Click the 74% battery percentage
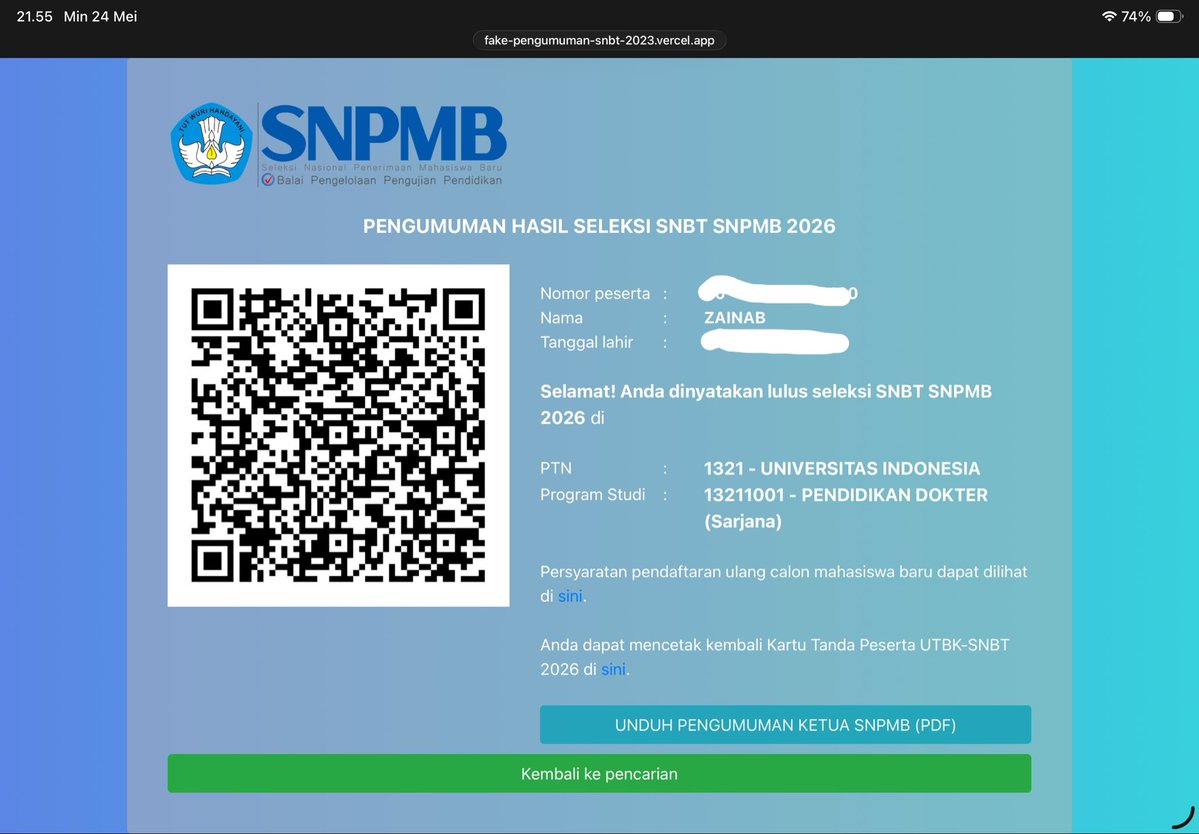The height and width of the screenshot is (834, 1199). [1136, 16]
